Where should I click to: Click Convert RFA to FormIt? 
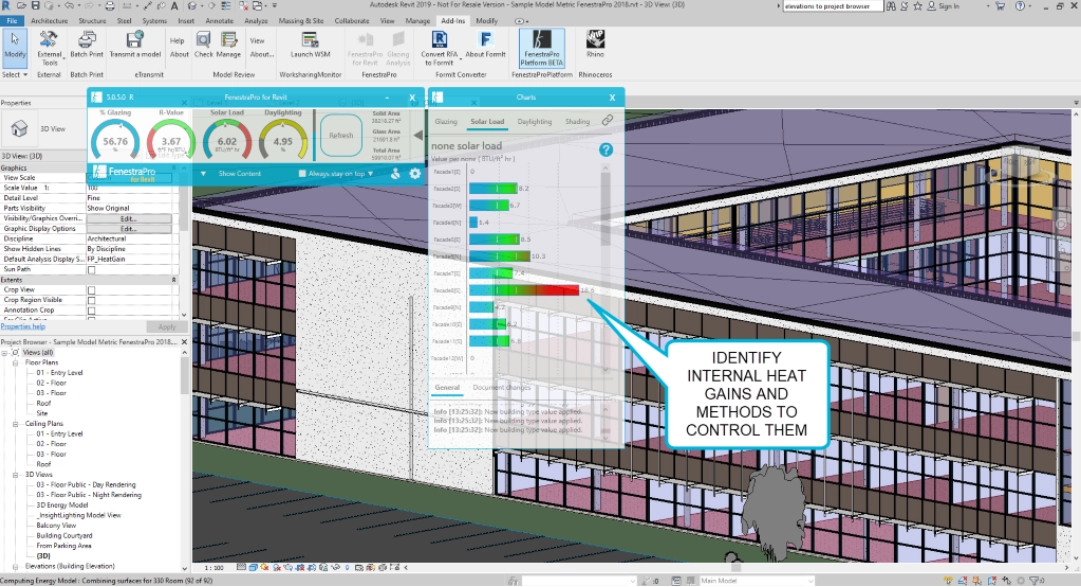[x=439, y=48]
